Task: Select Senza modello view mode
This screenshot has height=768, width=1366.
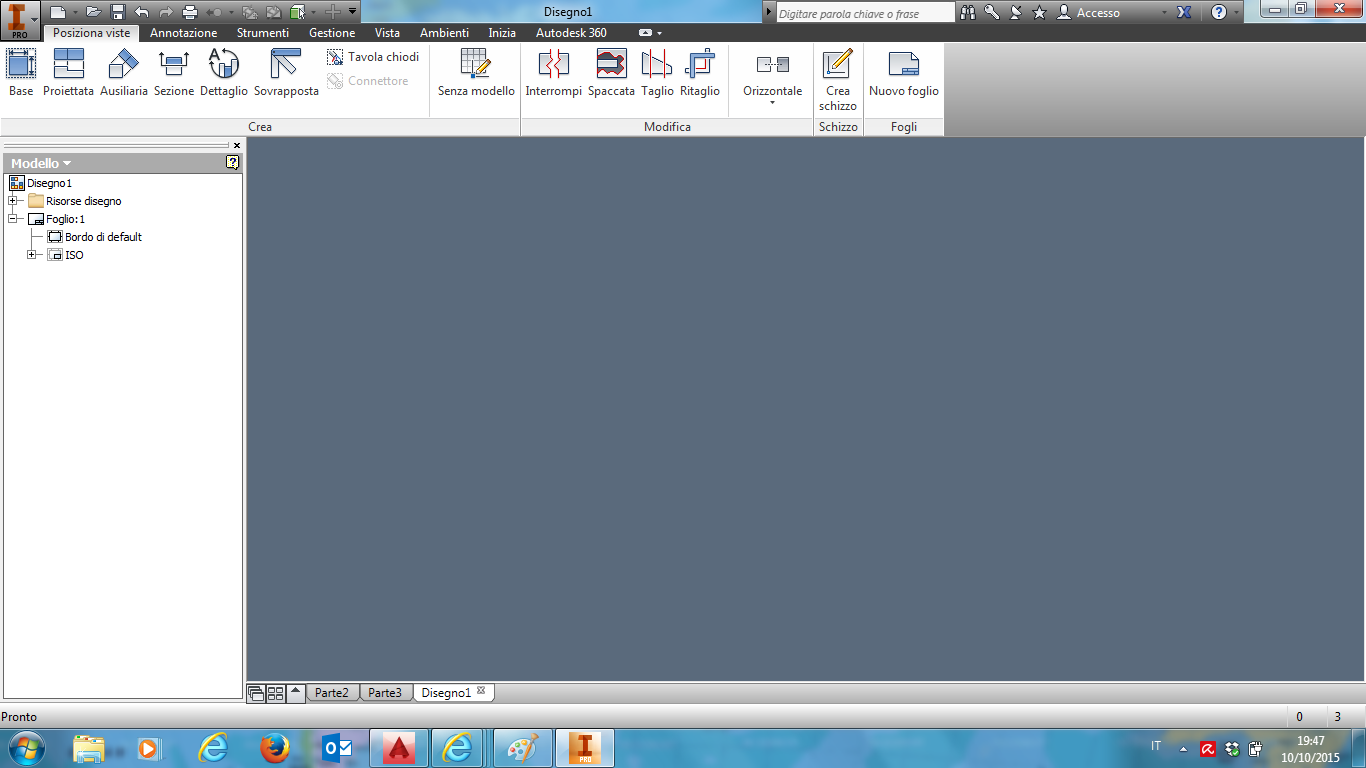Action: [x=475, y=70]
